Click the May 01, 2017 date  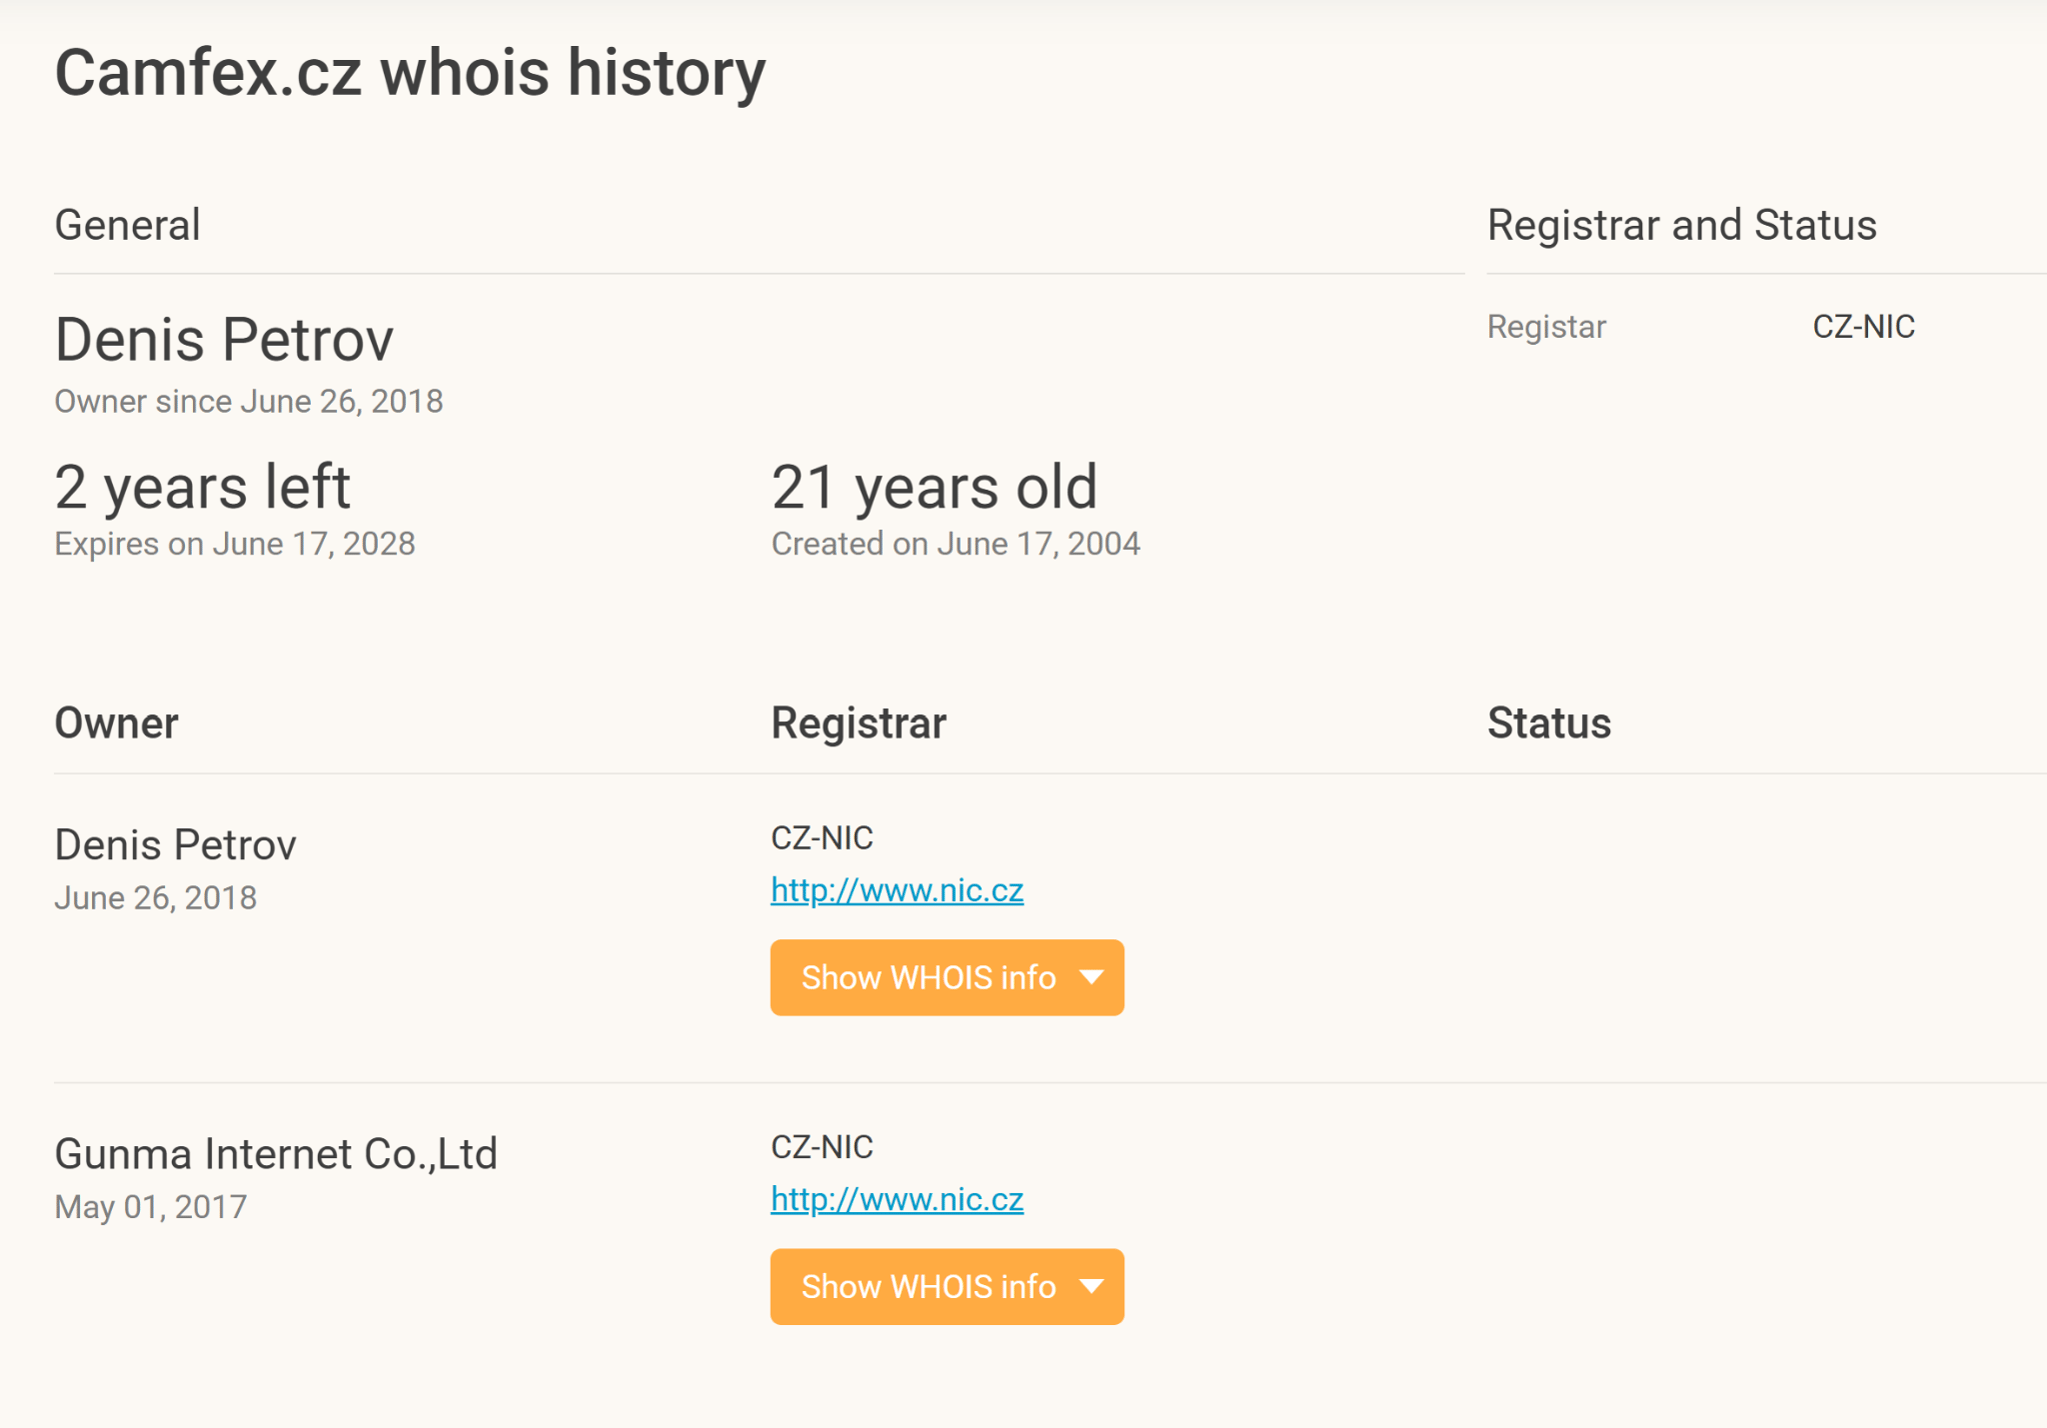pyautogui.click(x=150, y=1207)
